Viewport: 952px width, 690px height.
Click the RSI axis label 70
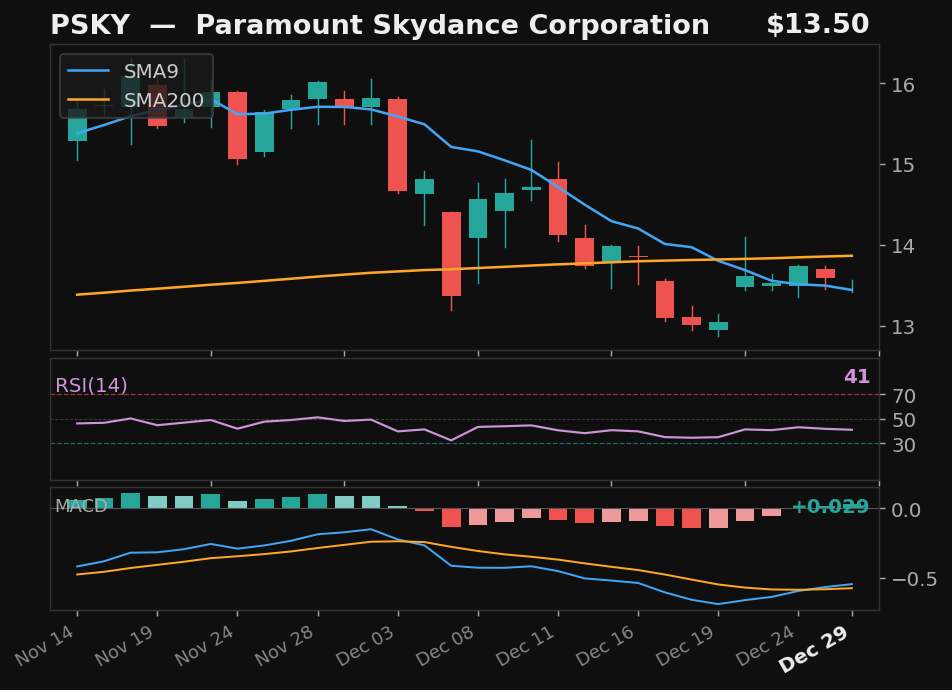(x=903, y=396)
